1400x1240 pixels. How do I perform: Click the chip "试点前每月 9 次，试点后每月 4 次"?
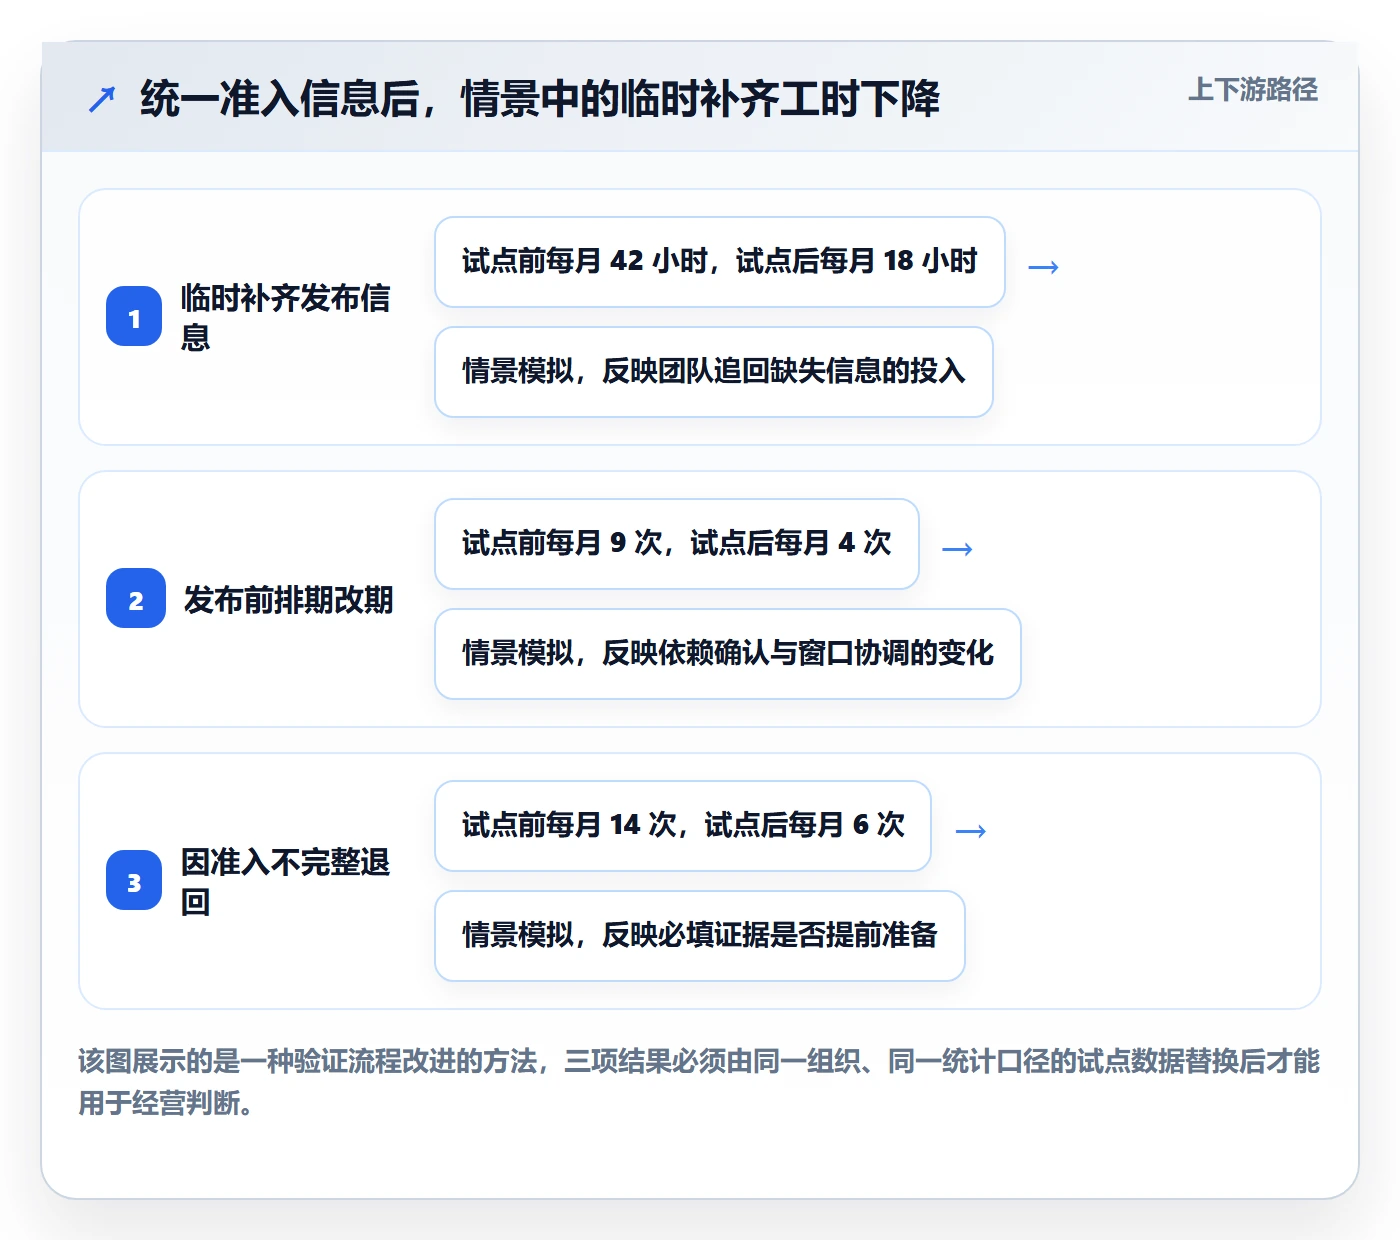click(677, 544)
